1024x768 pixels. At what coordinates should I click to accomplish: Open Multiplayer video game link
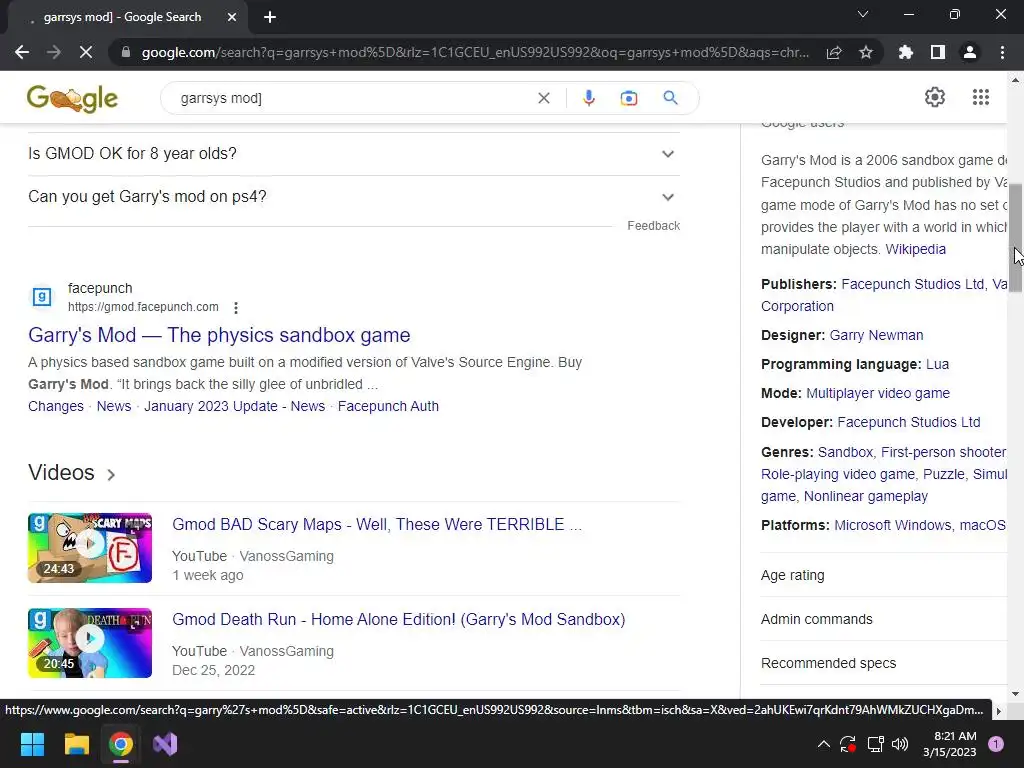(x=878, y=393)
